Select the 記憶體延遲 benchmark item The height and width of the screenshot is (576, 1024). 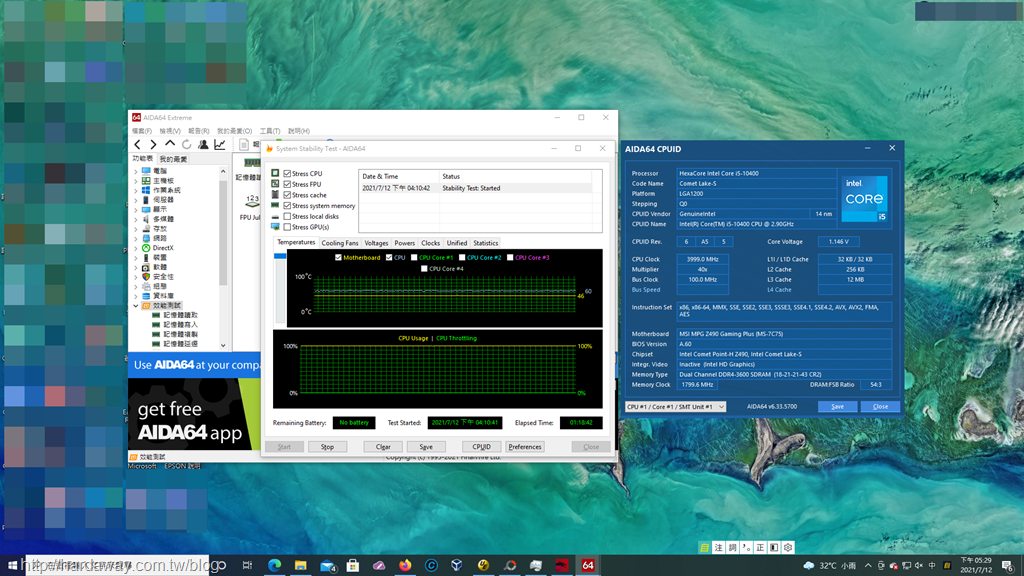tap(180, 344)
